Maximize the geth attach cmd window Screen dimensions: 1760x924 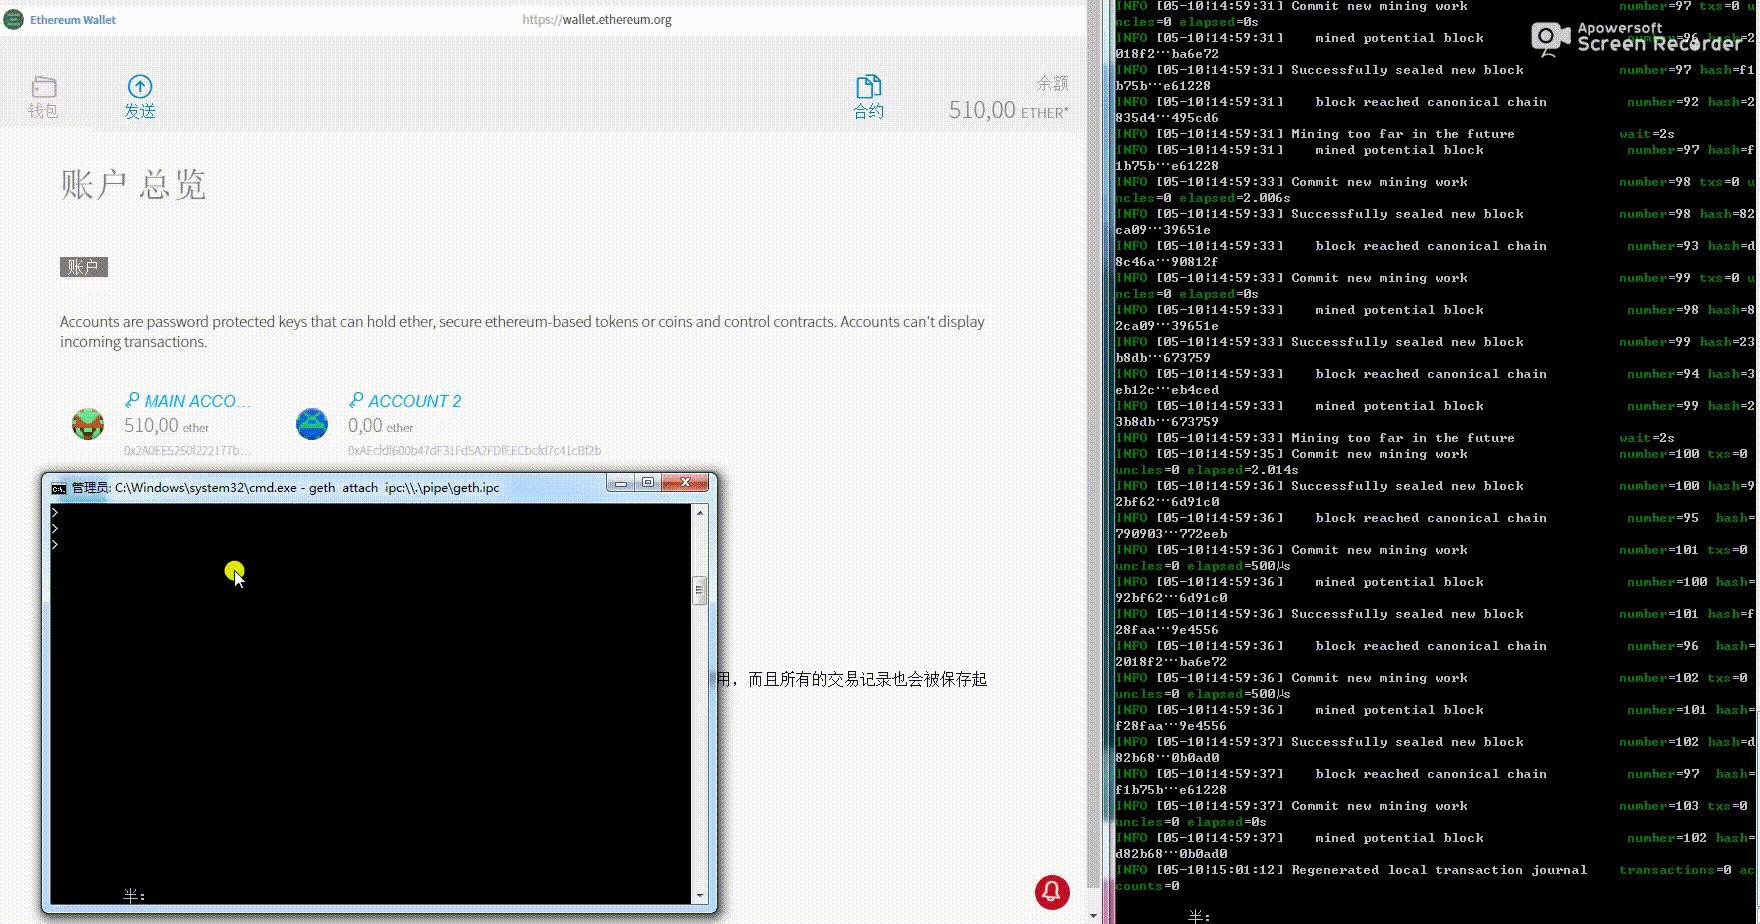(647, 482)
